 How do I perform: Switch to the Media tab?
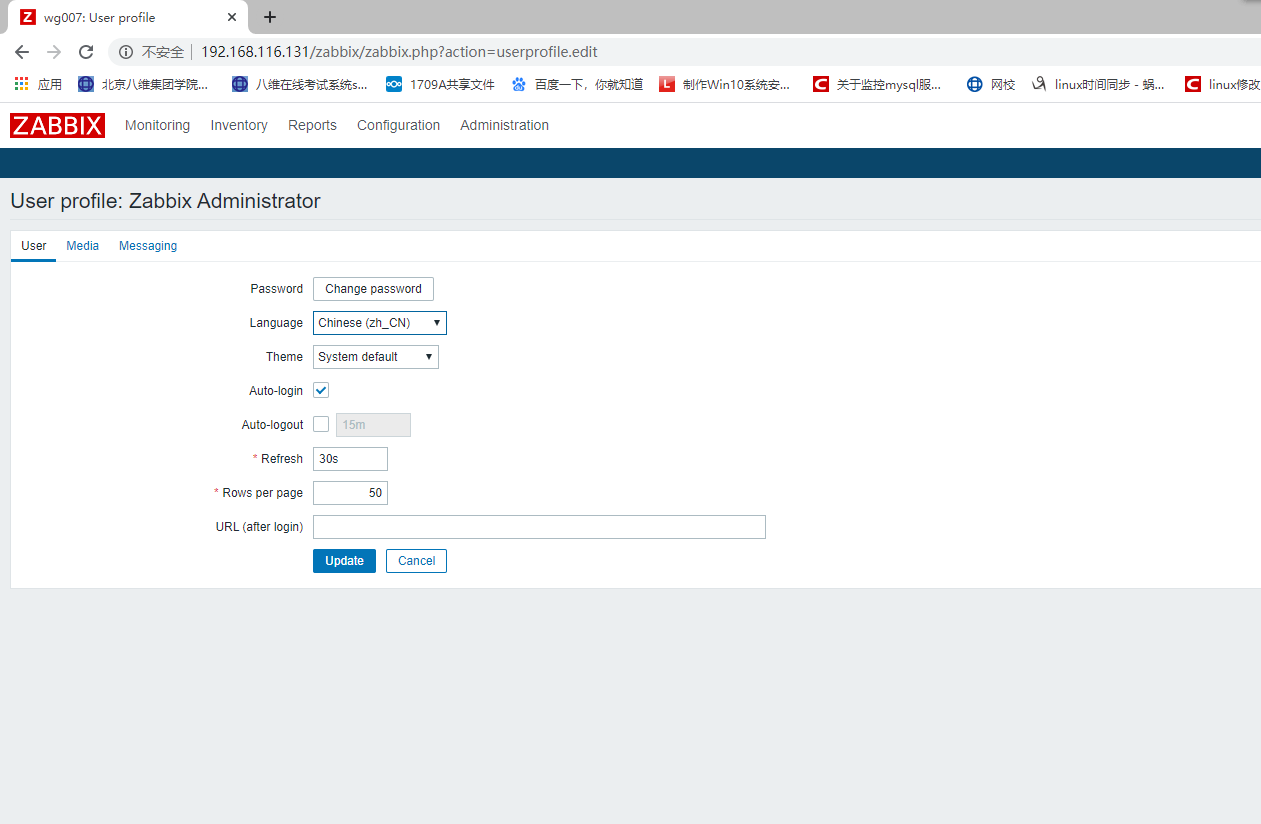[x=83, y=246]
